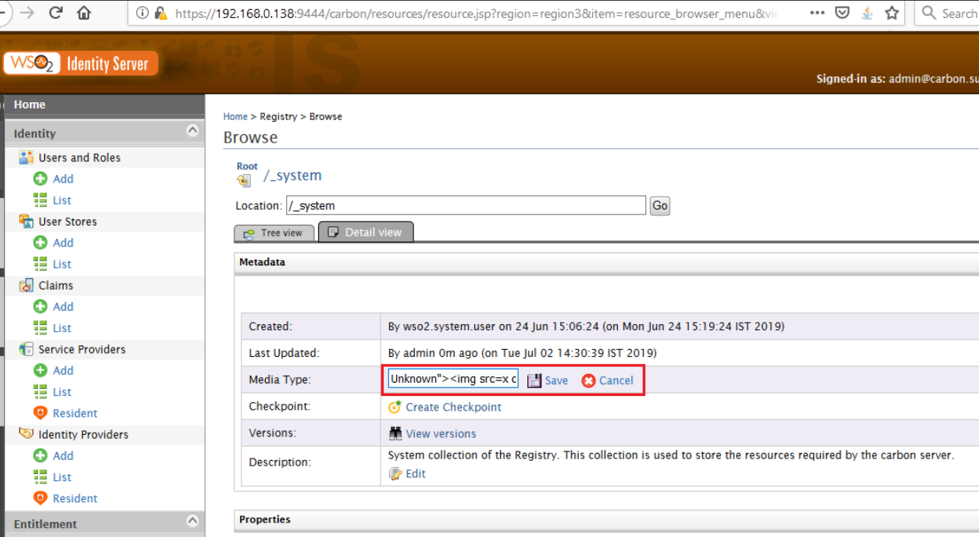Viewport: 979px width, 537px height.
Task: Bookmark this page with the star icon
Action: [892, 12]
